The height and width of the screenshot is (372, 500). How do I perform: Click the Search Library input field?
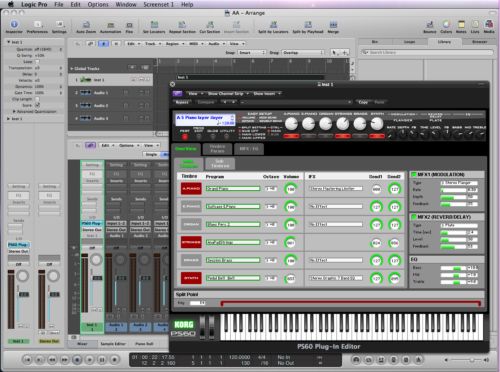(427, 52)
